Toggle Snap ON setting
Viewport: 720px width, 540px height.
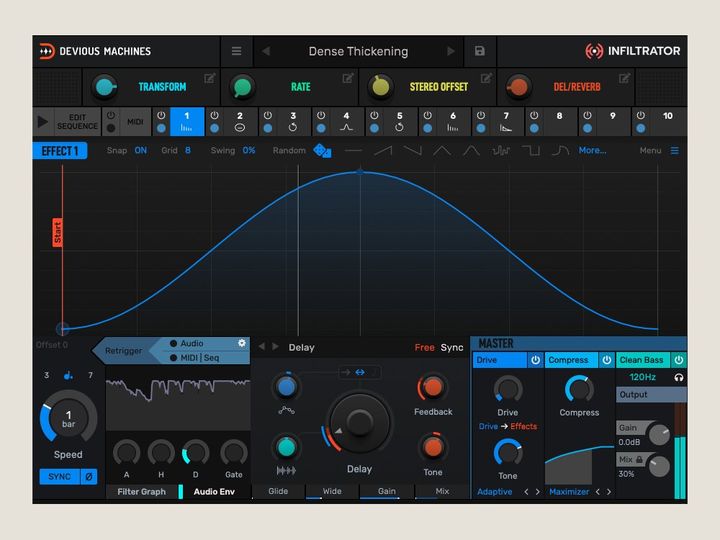141,150
